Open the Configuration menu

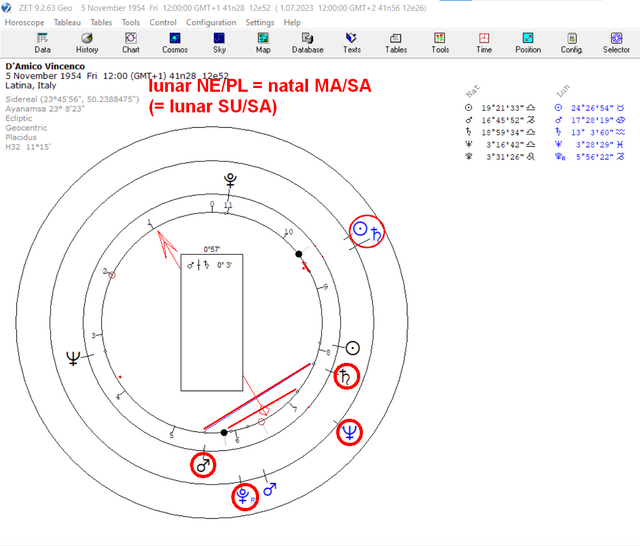211,22
